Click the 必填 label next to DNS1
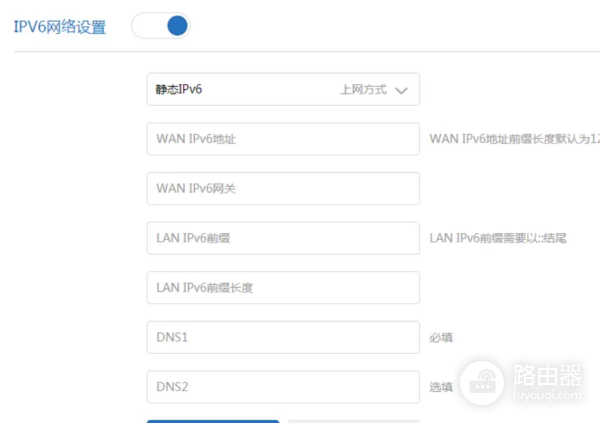This screenshot has height=423, width=600. click(441, 338)
